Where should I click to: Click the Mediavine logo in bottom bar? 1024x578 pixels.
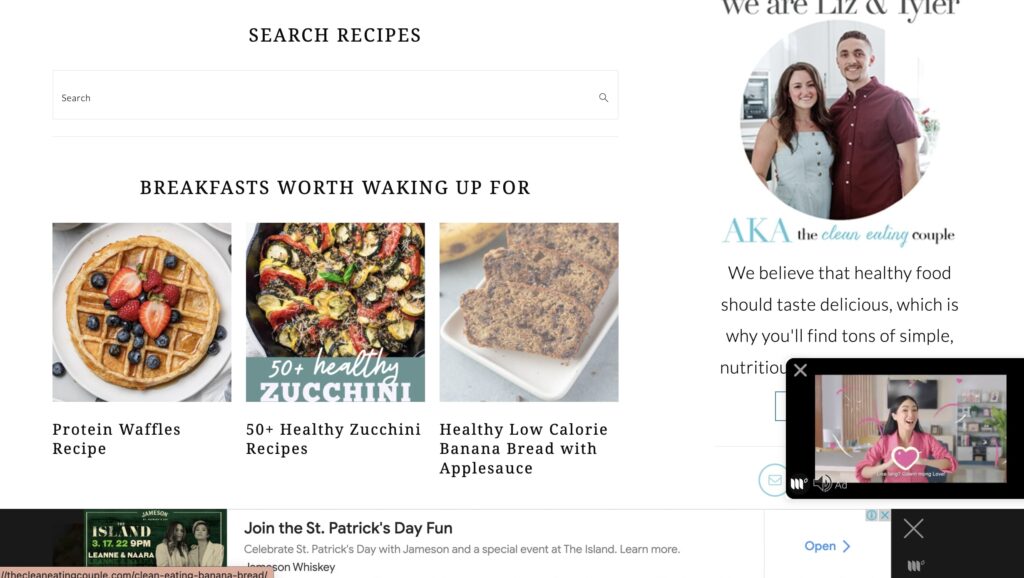(916, 566)
